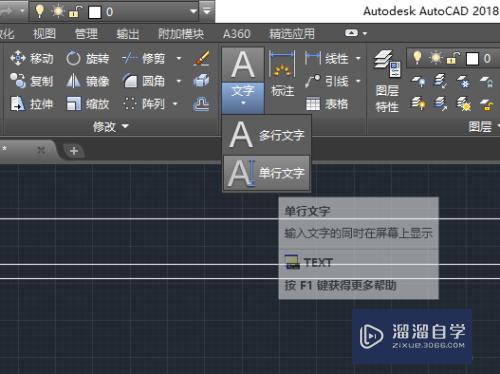Toggle layer lock in quick access toolbar
Screen dimensions: 500x374
coord(74,12)
